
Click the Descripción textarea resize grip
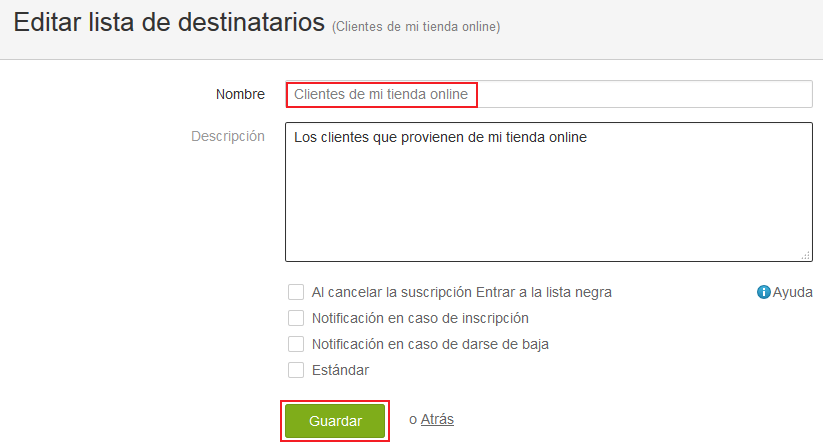click(x=806, y=256)
